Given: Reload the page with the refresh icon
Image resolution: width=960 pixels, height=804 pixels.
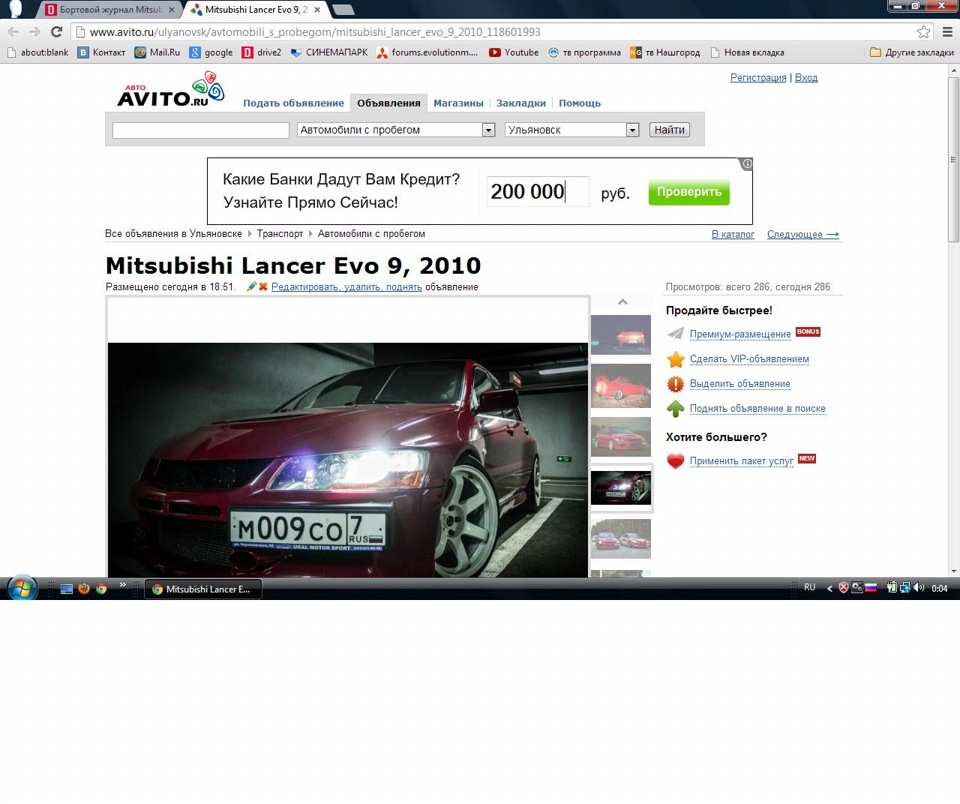Looking at the screenshot, I should [x=56, y=32].
